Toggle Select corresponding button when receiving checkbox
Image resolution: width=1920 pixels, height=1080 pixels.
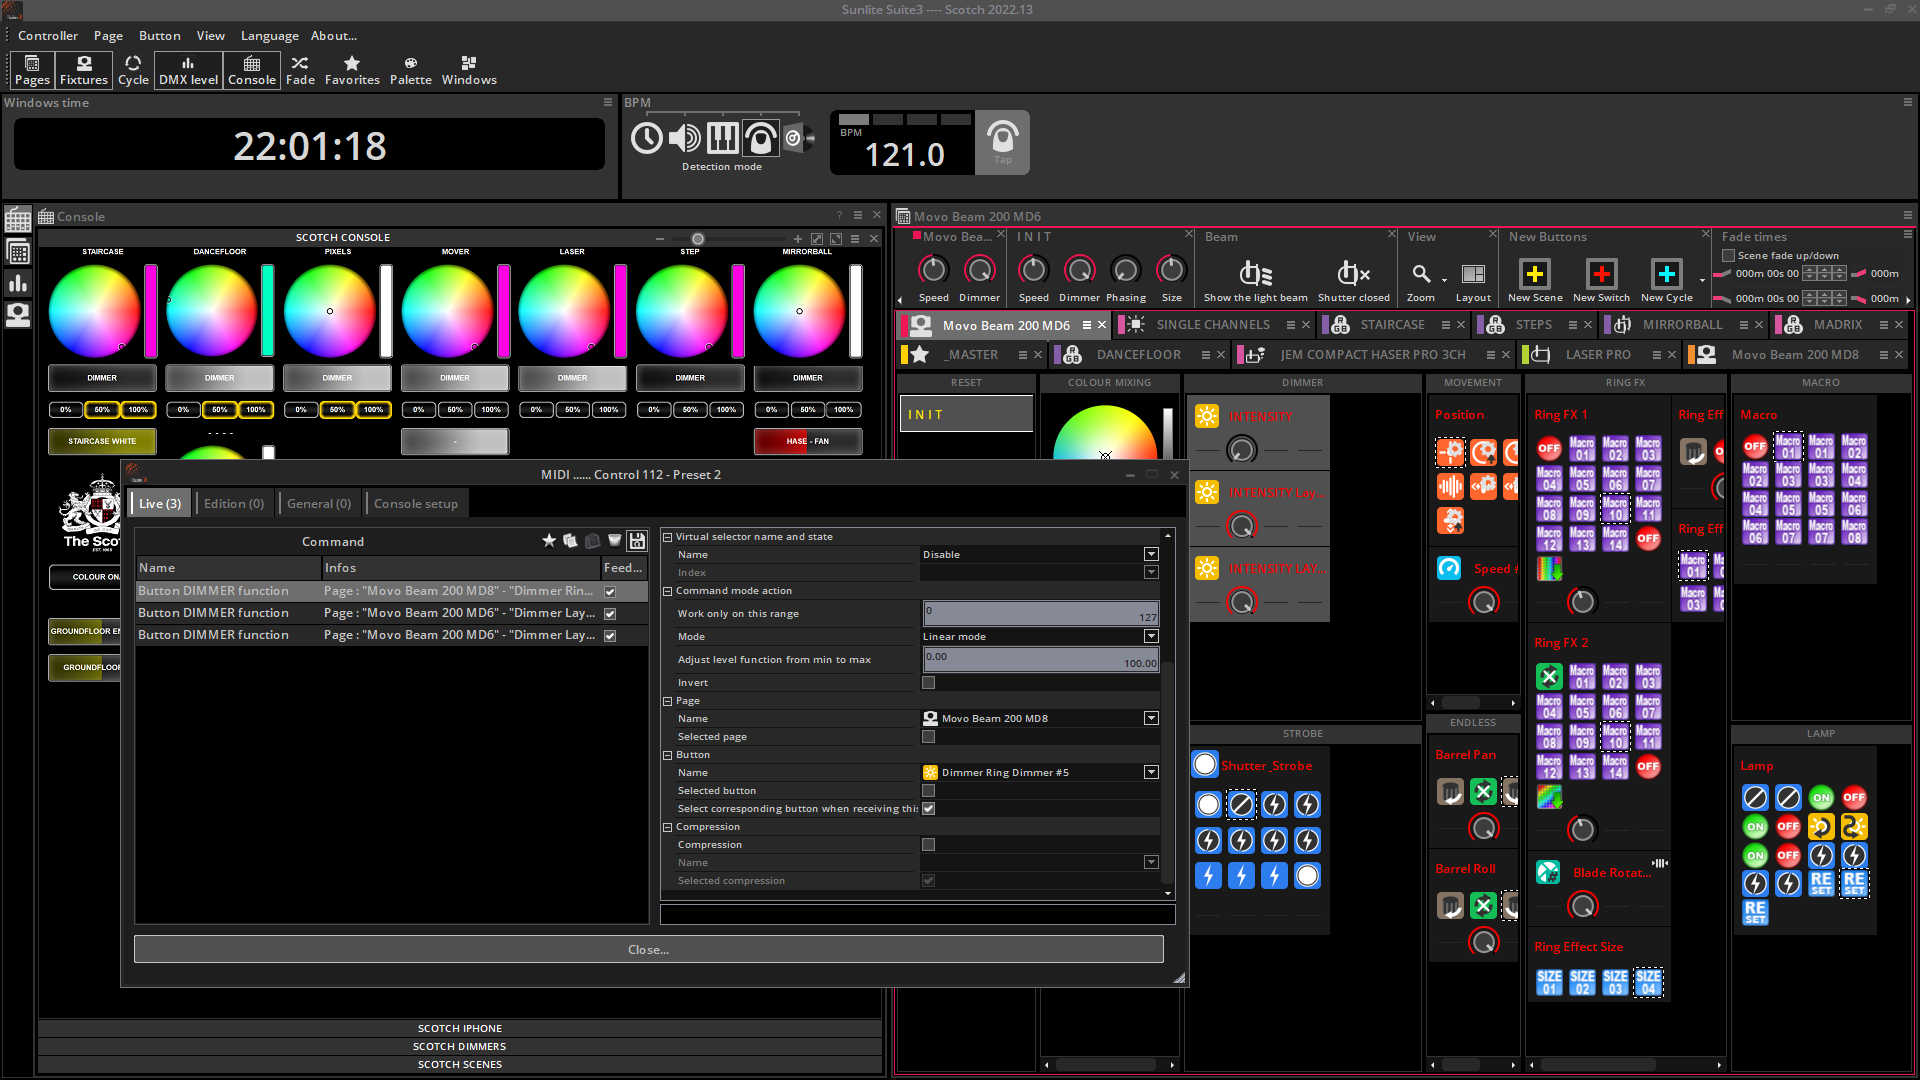929,809
